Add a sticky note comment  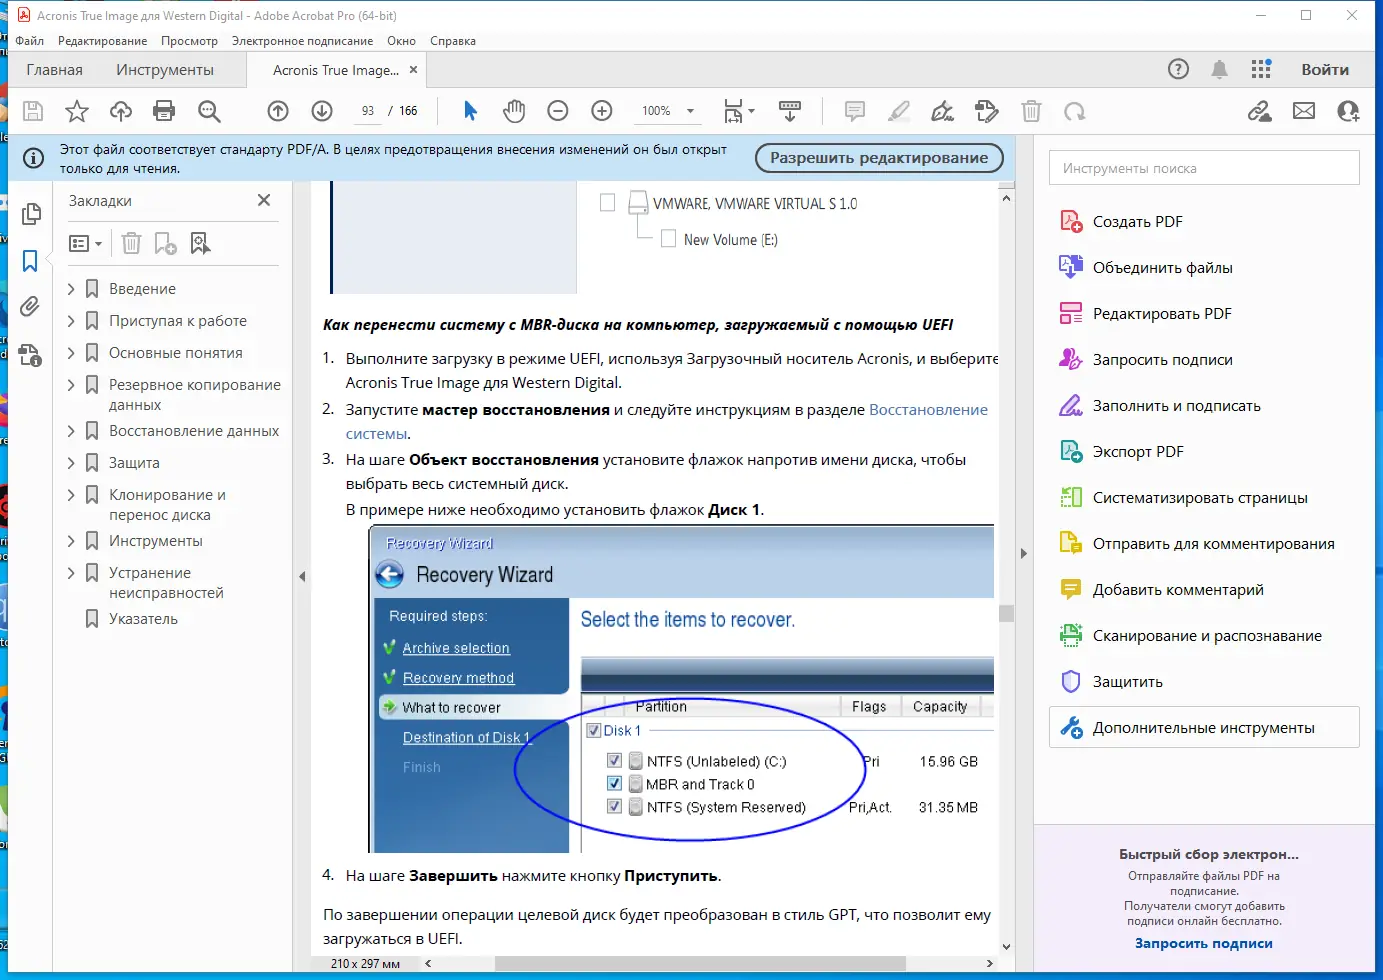coord(854,111)
